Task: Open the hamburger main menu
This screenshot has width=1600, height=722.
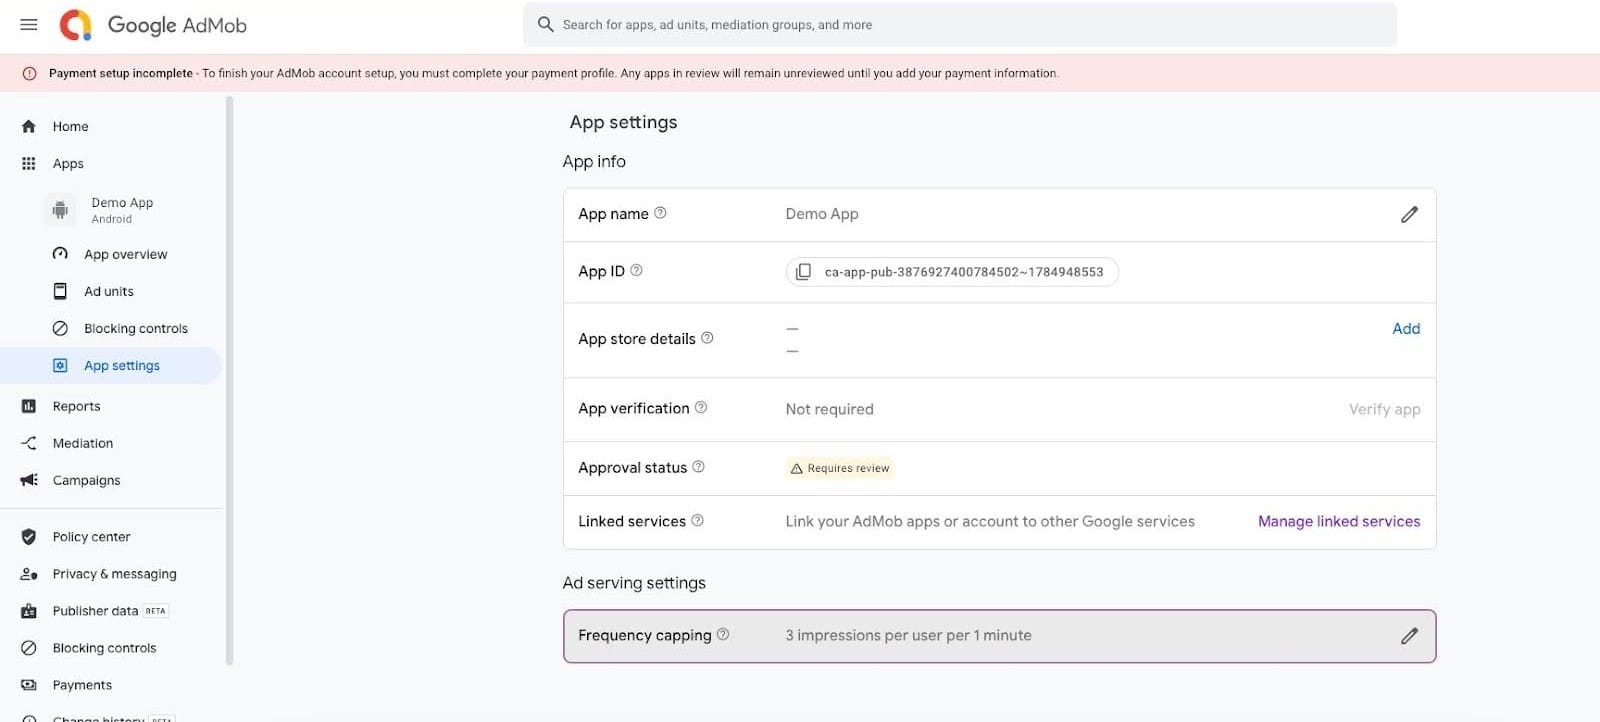Action: [x=29, y=25]
